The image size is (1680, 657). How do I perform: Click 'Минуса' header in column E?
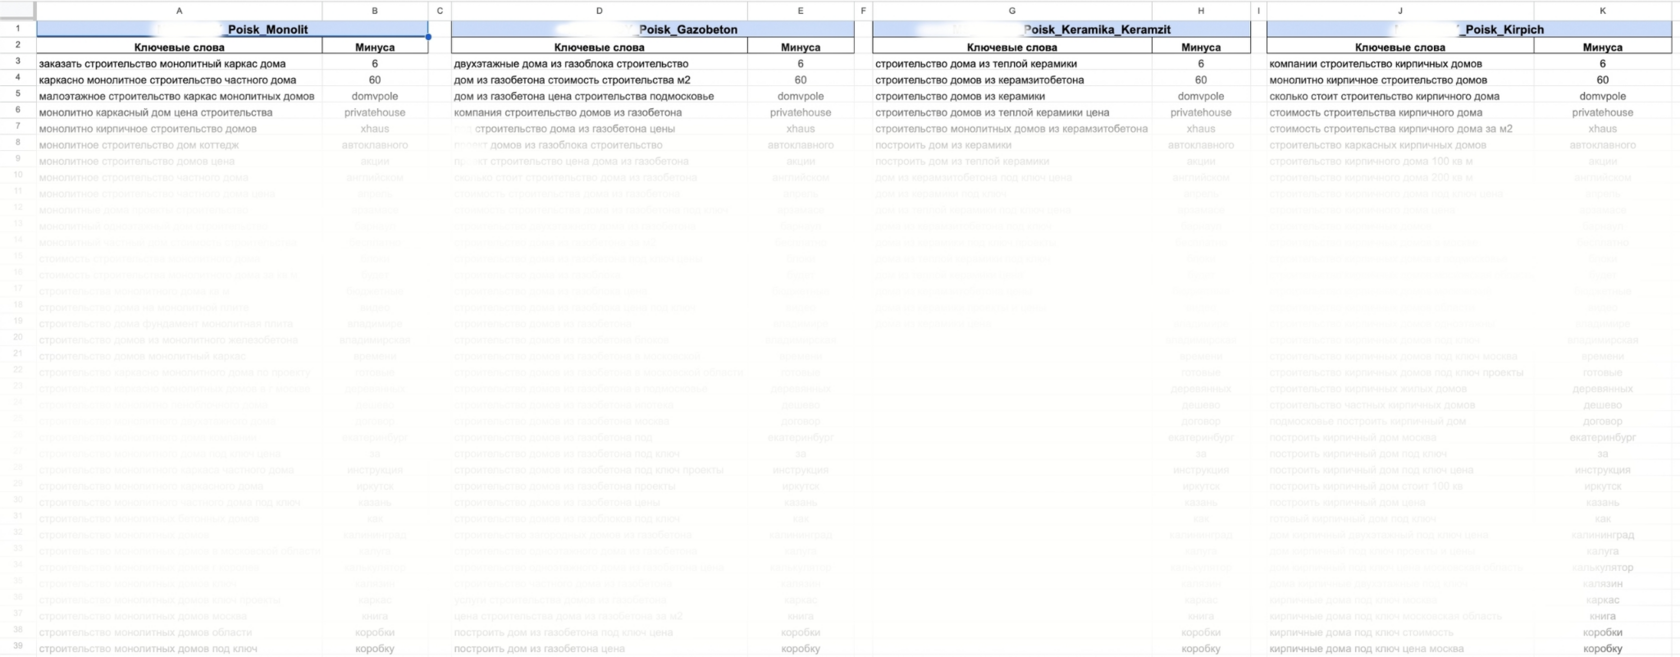point(800,47)
